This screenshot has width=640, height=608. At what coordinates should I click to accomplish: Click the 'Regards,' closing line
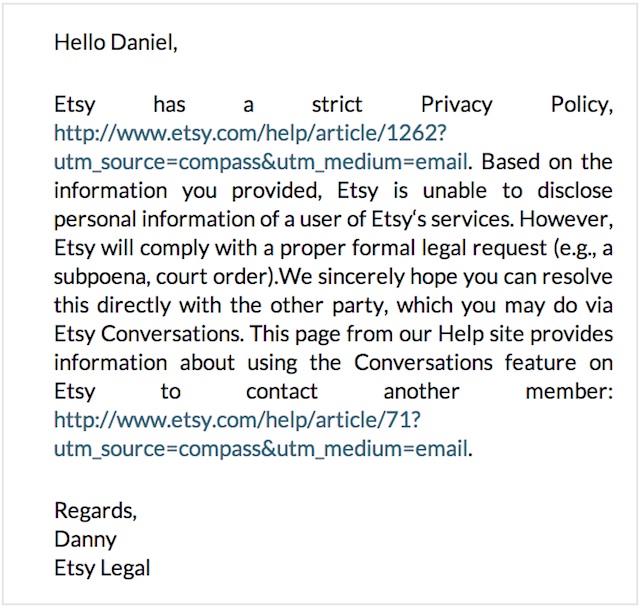[x=96, y=511]
